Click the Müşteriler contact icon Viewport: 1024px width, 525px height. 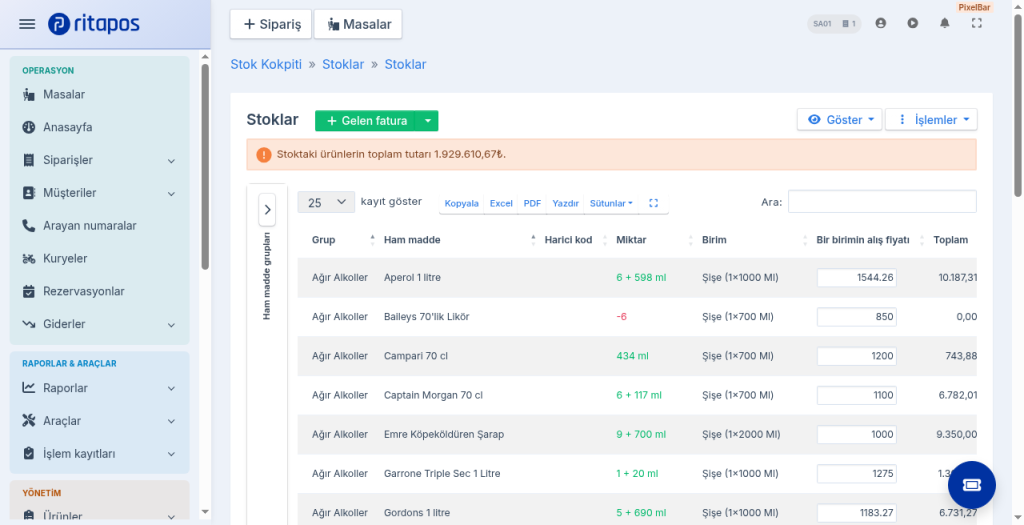coord(28,193)
